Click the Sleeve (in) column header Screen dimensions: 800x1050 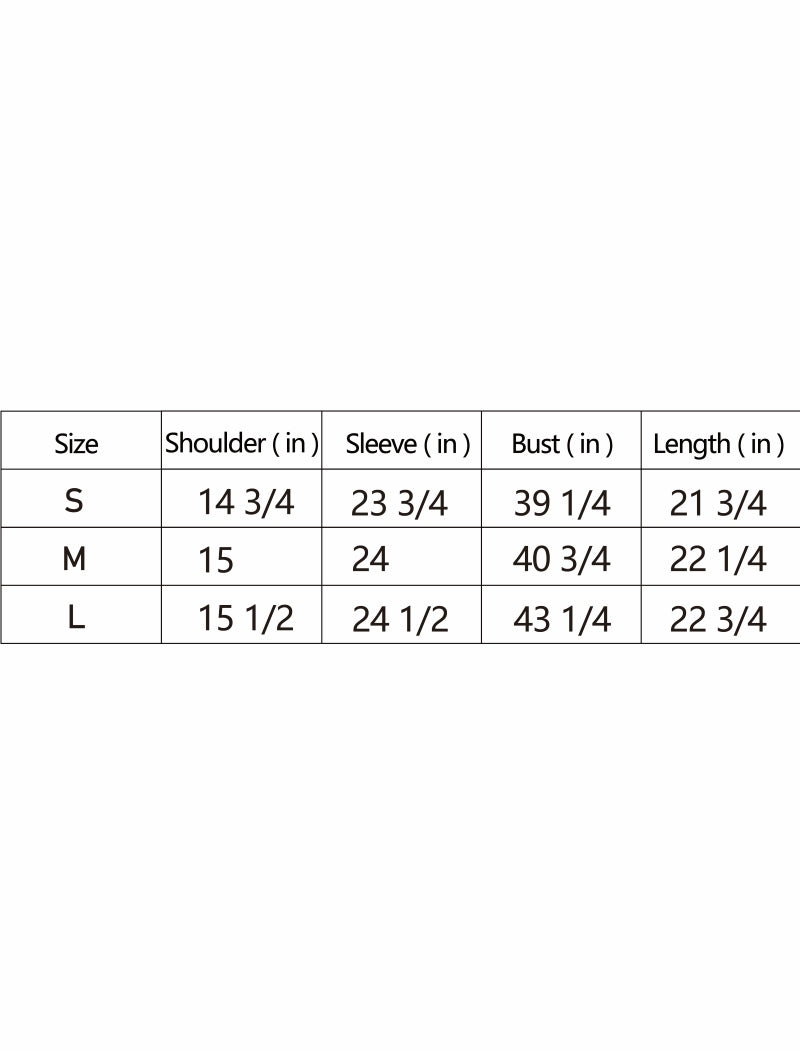coord(407,444)
